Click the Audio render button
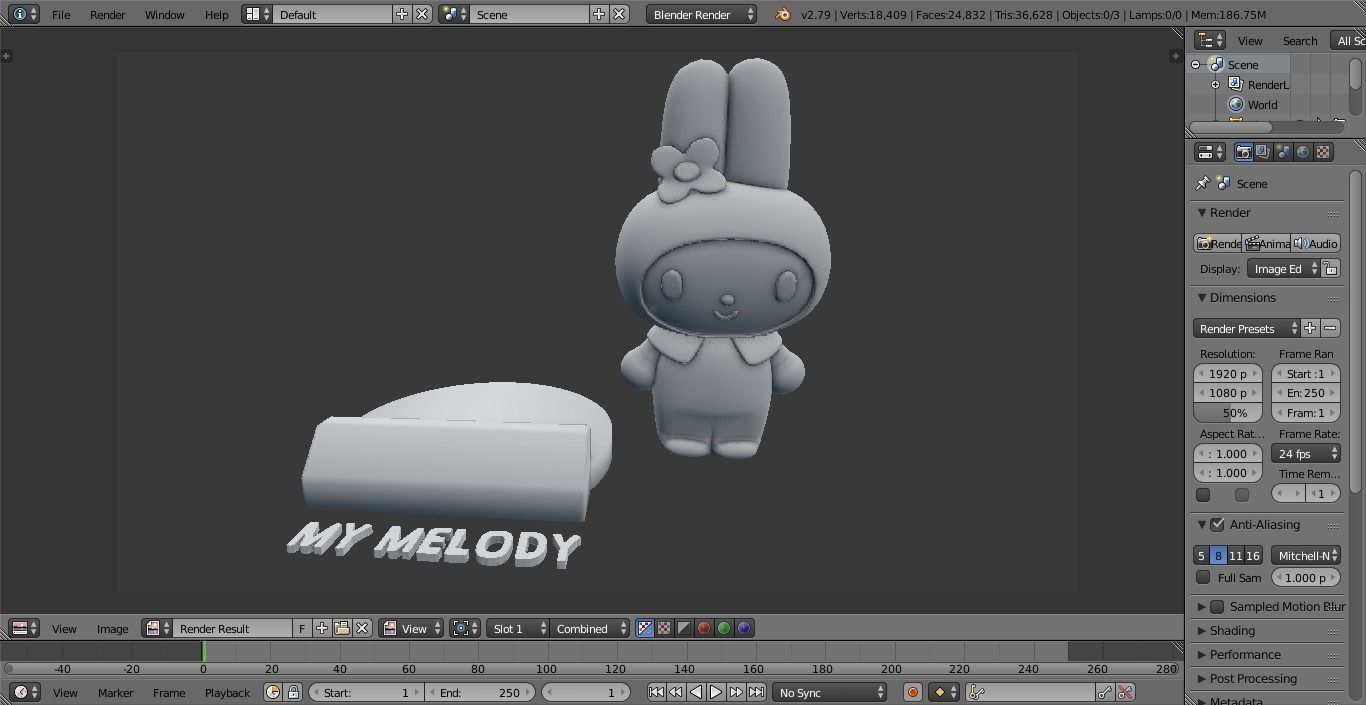 1317,243
